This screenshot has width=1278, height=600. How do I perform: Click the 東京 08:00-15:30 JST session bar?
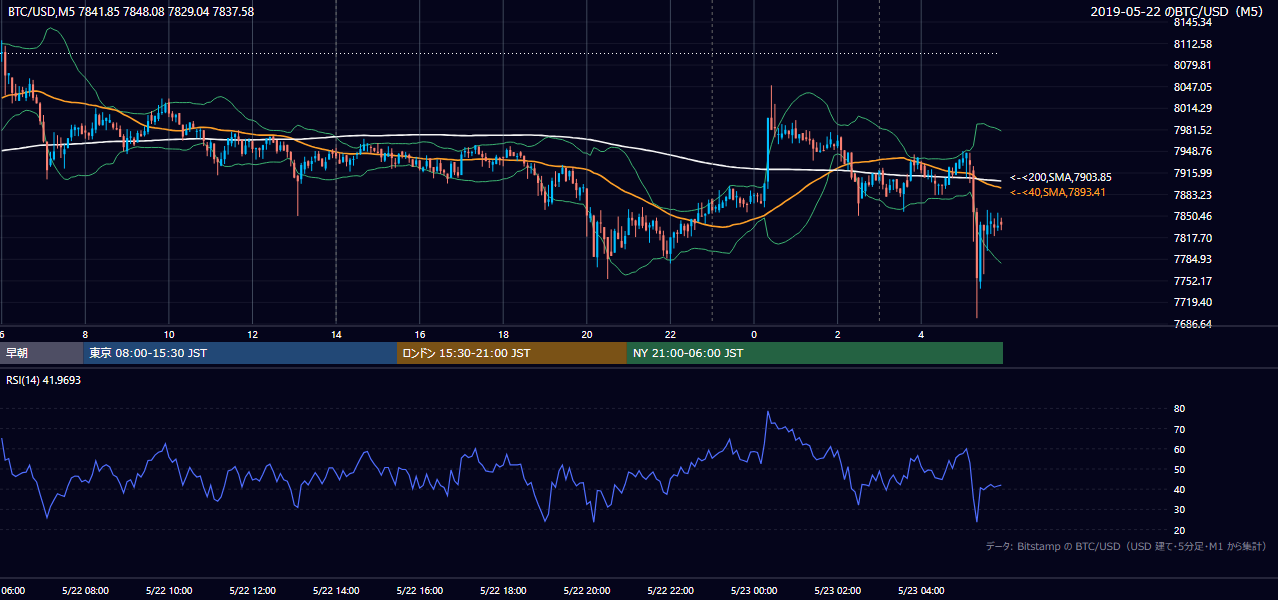pyautogui.click(x=240, y=353)
